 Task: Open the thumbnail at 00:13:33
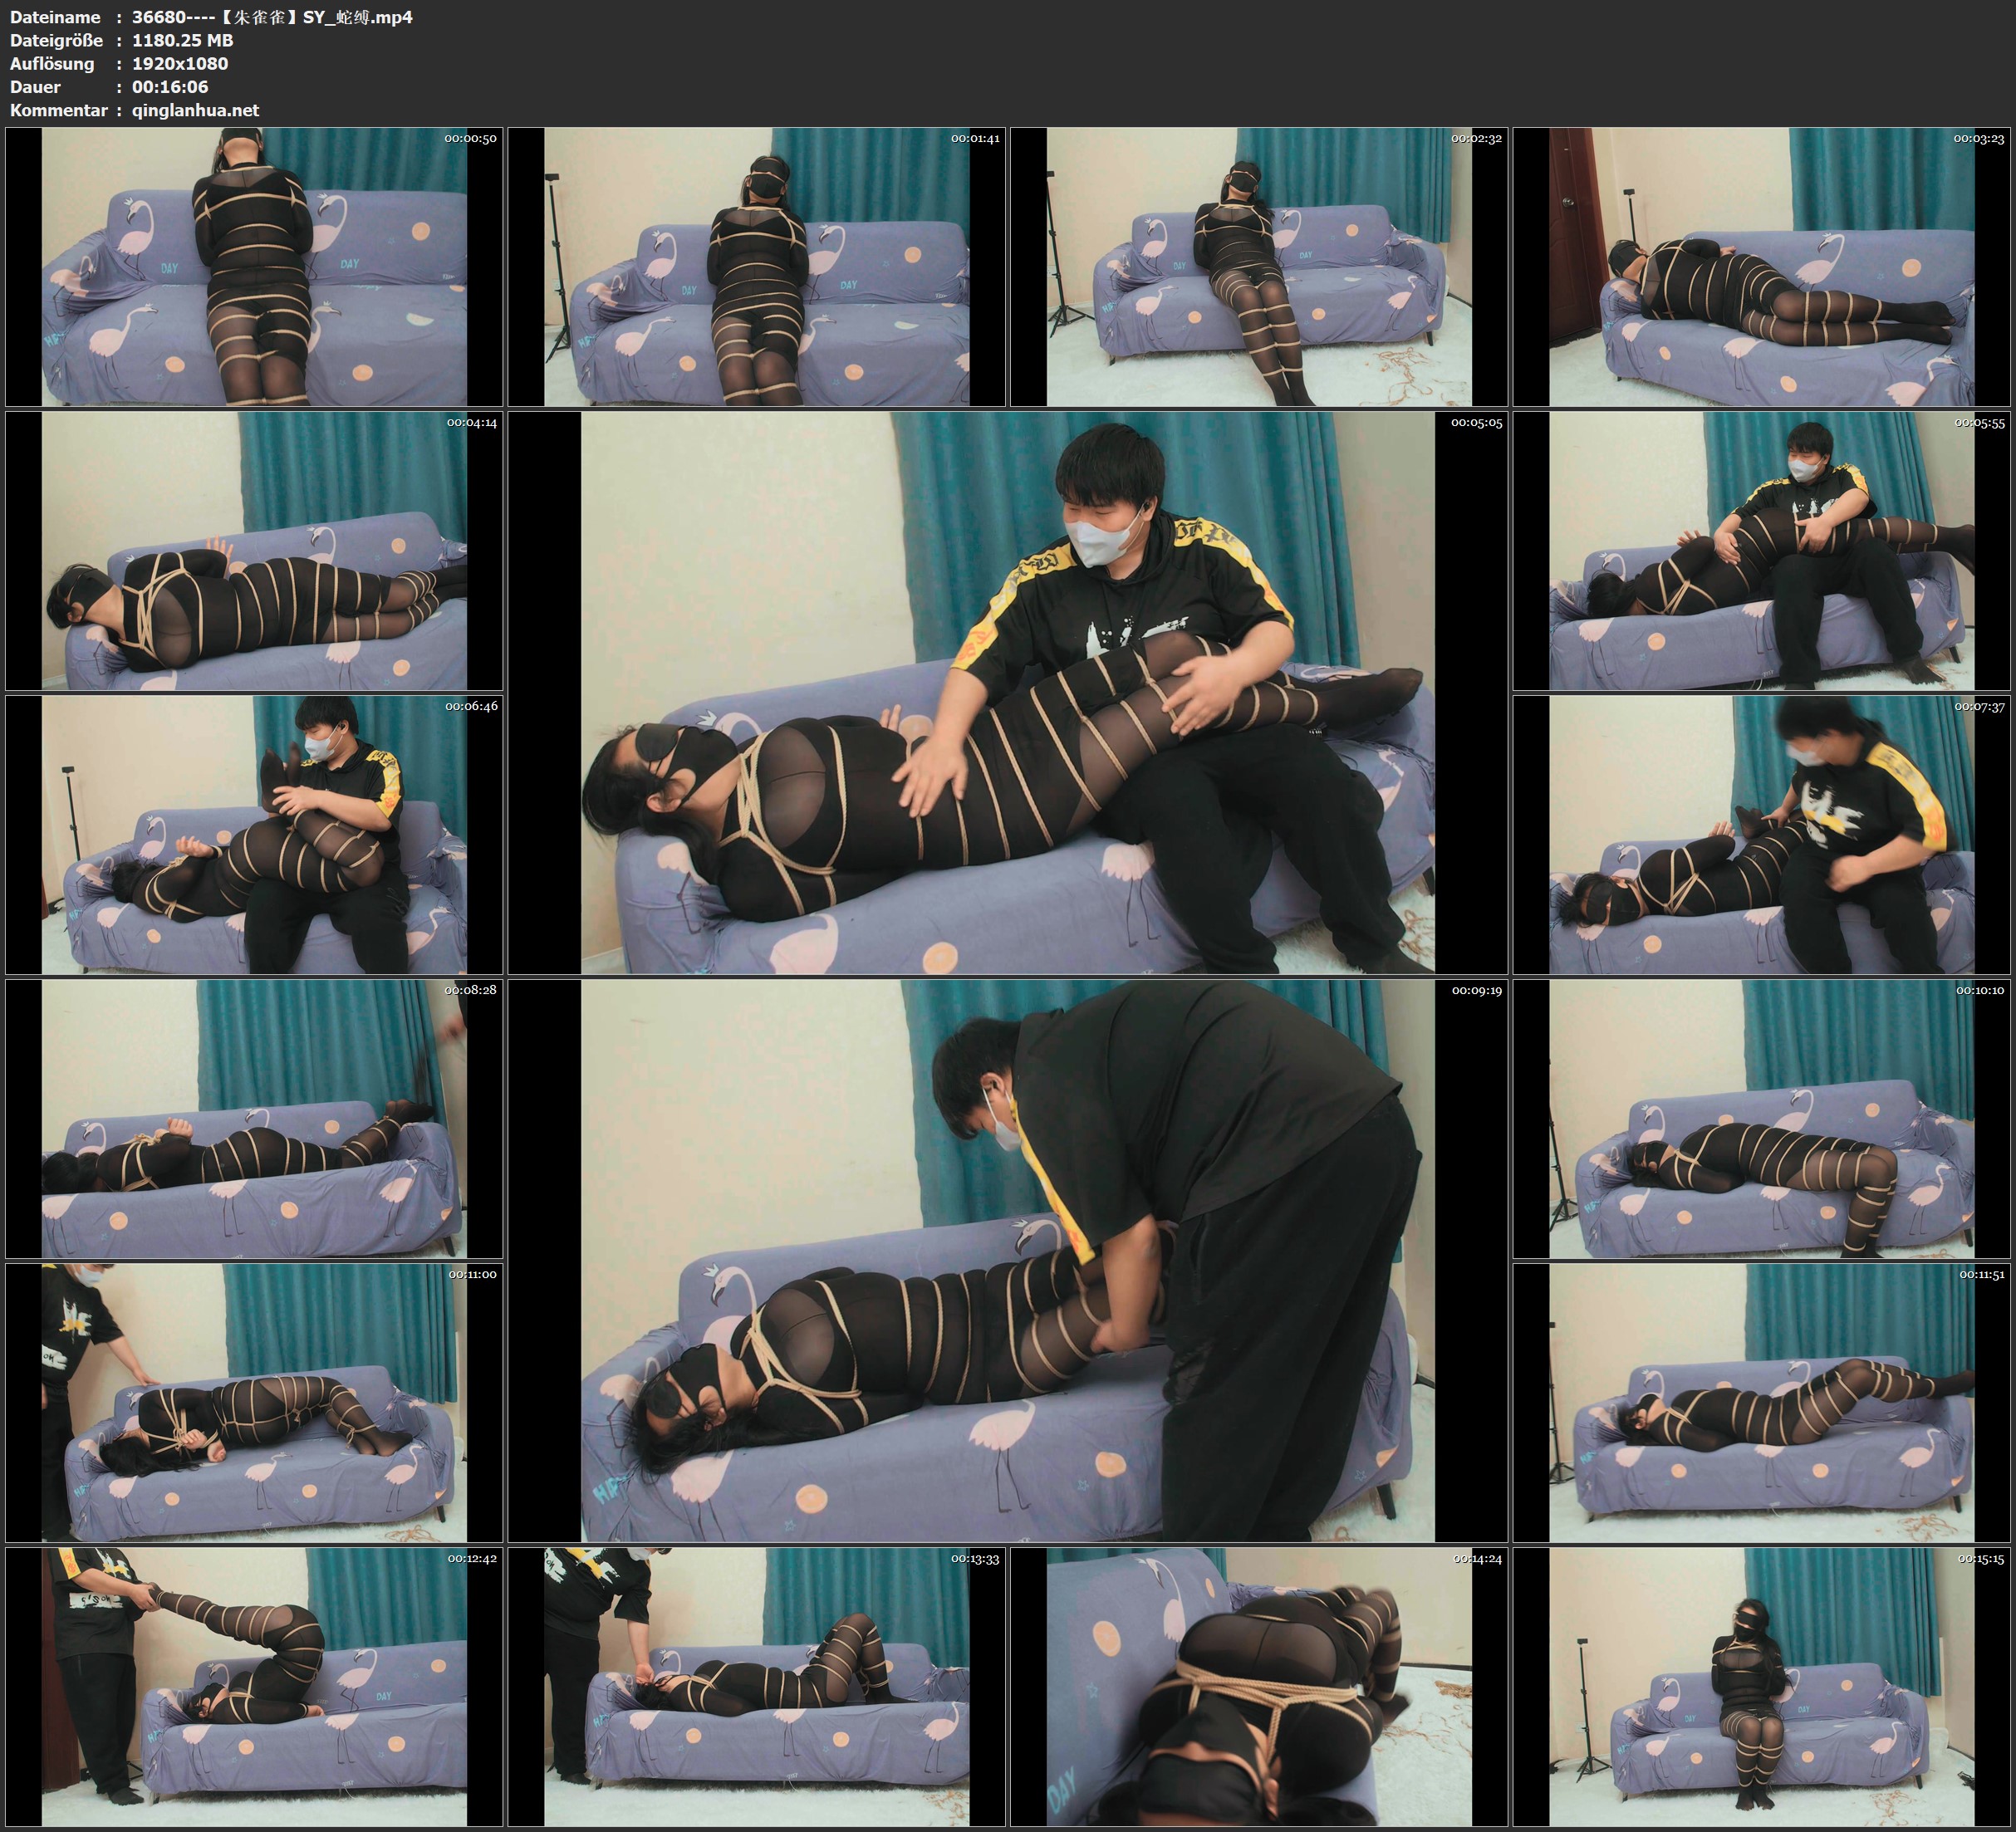(x=756, y=1686)
